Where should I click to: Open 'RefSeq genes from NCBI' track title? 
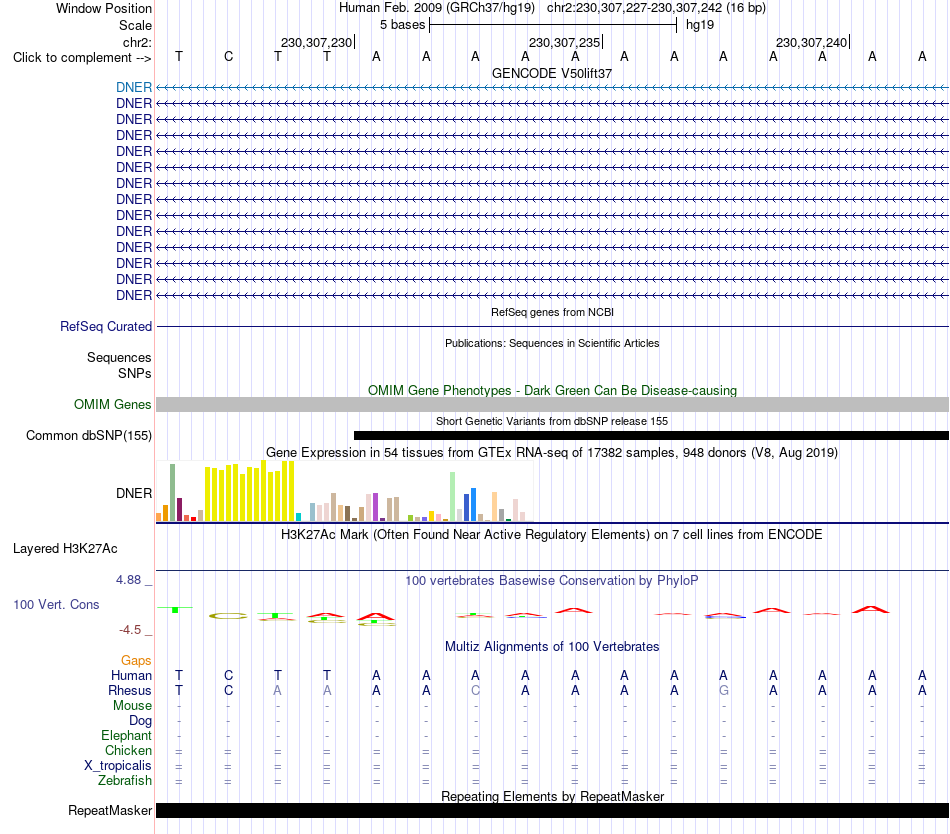(x=552, y=313)
